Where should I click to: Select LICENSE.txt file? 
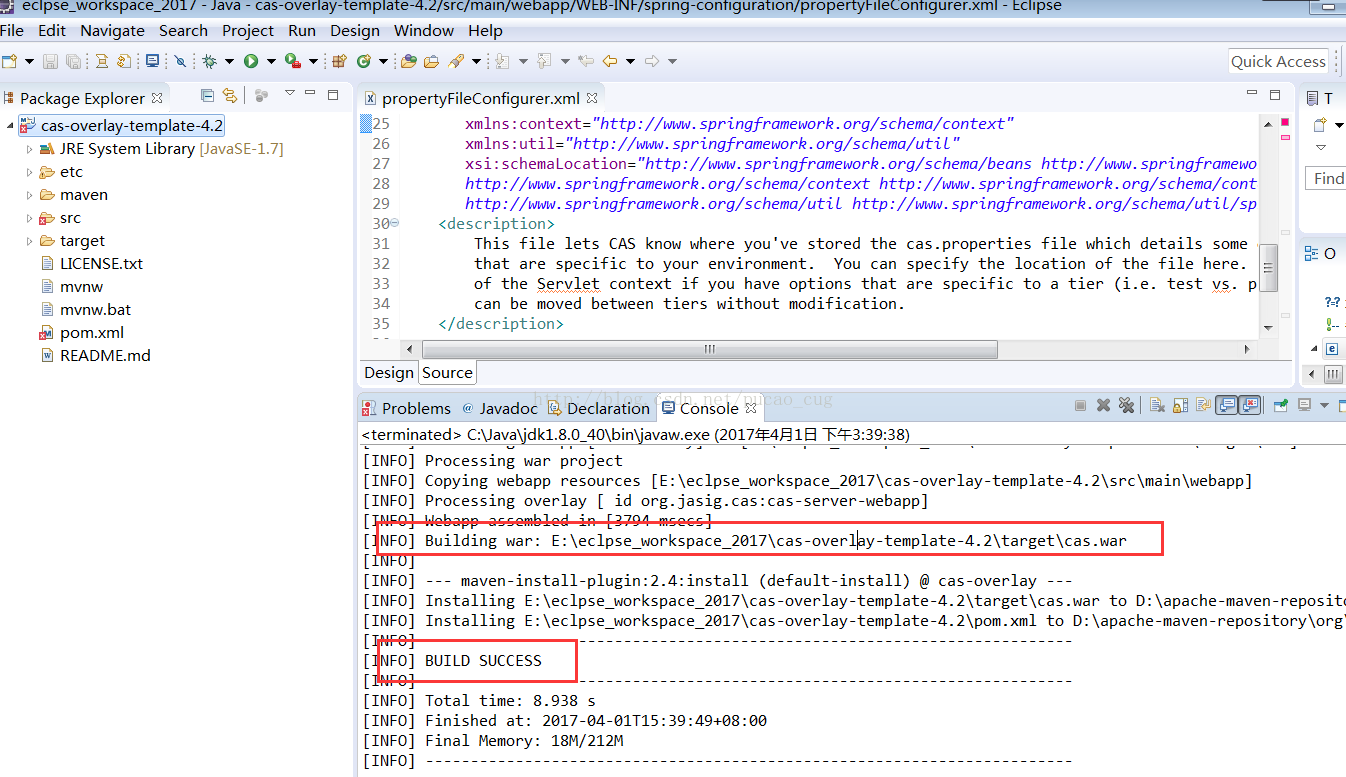(92, 264)
